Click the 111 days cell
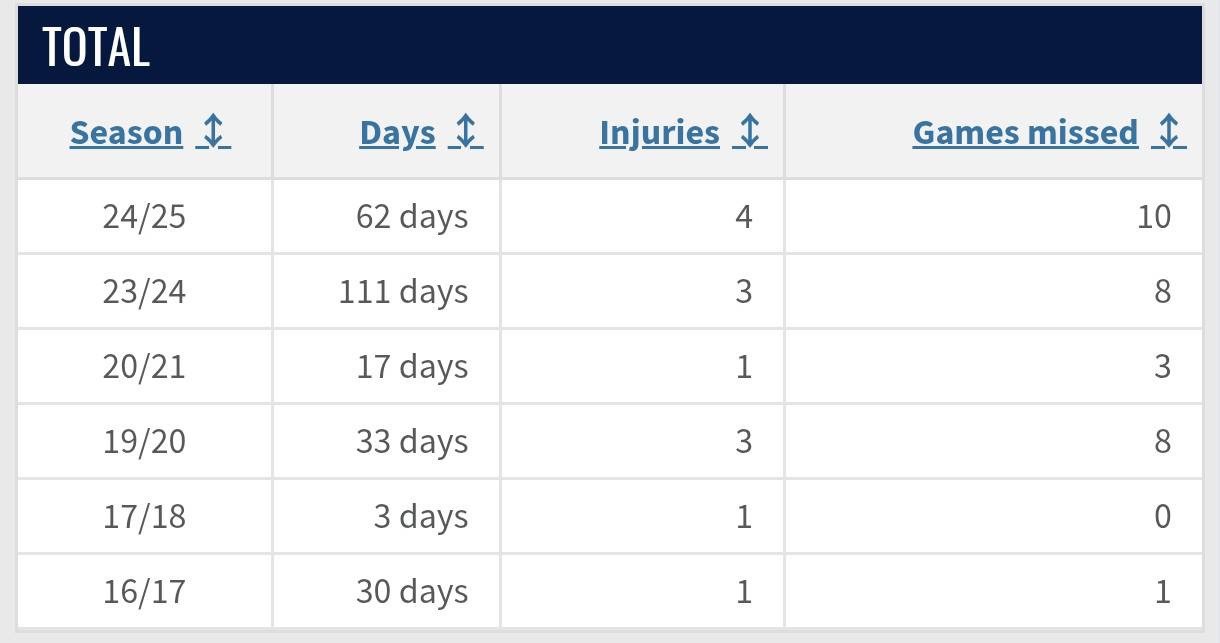Viewport: 1220px width, 643px height. click(x=403, y=292)
